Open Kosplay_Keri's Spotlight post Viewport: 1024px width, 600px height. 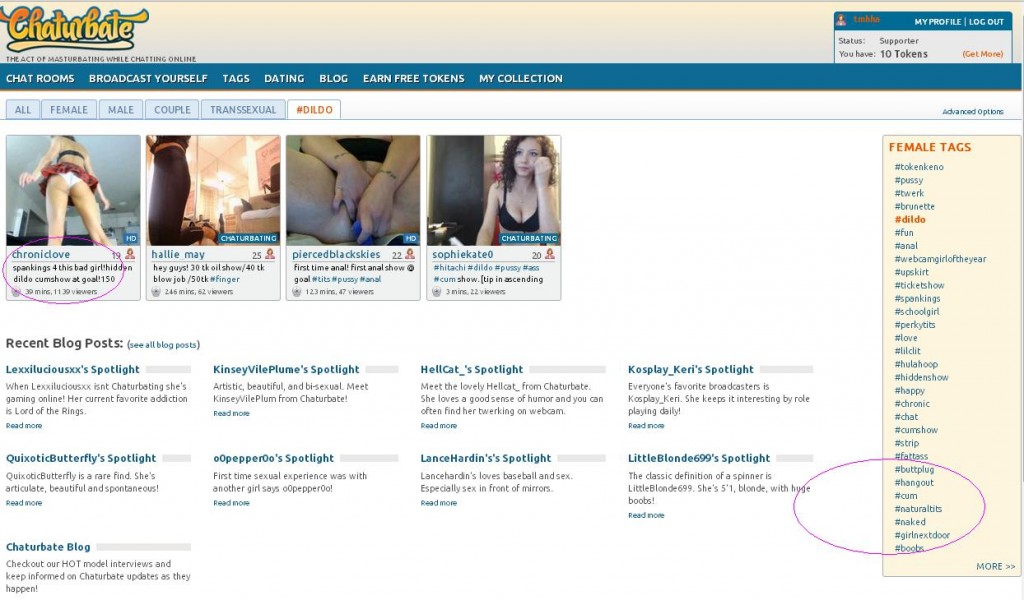point(690,370)
